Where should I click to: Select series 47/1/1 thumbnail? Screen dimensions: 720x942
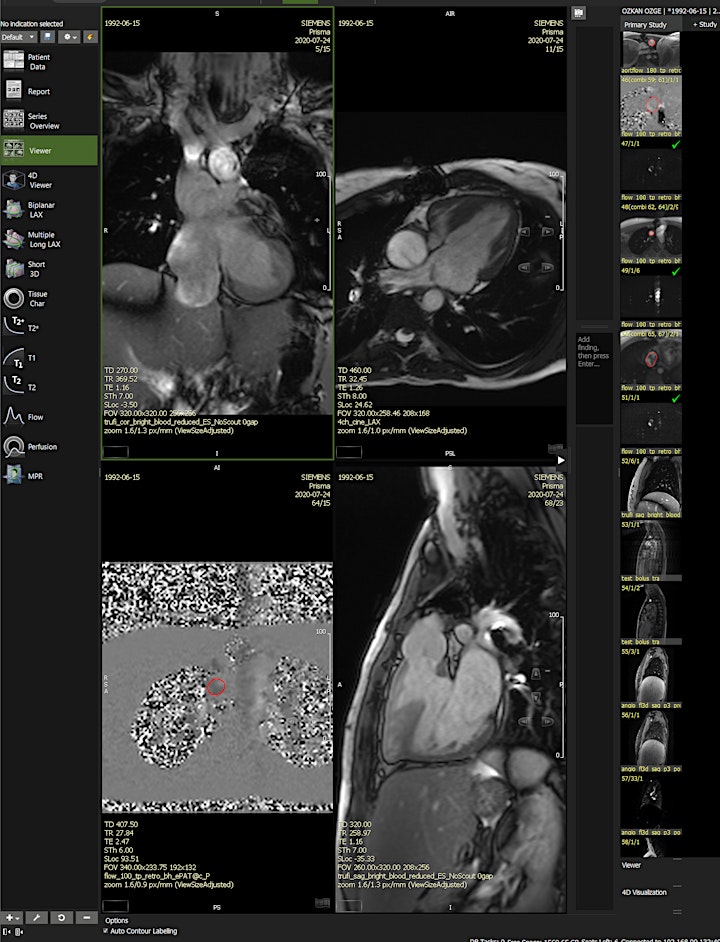click(x=651, y=170)
